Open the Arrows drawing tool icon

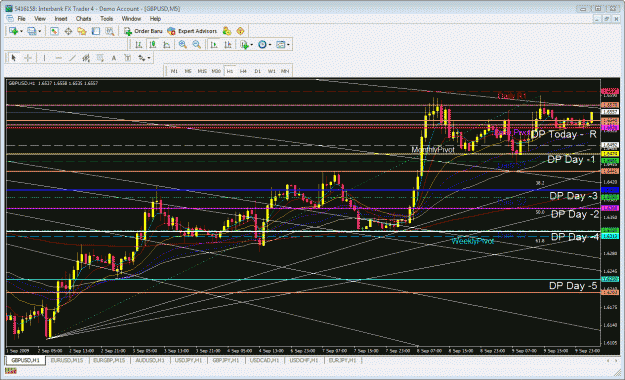(x=142, y=58)
